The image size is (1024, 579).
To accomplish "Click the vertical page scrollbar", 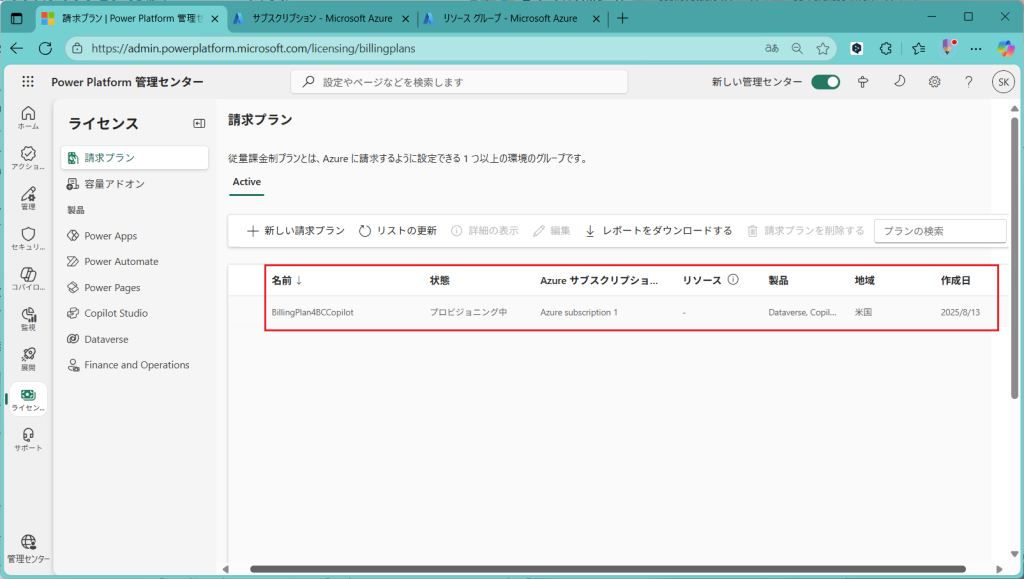I will [x=1014, y=258].
